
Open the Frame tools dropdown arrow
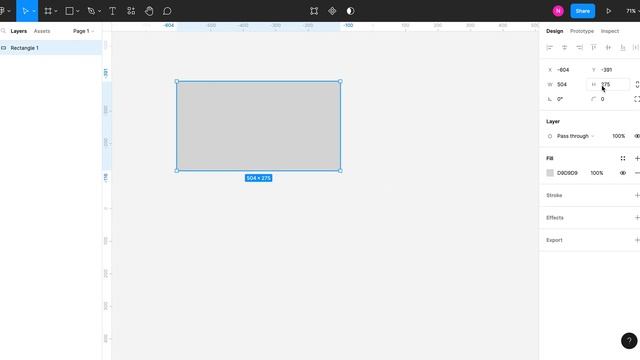(x=56, y=11)
